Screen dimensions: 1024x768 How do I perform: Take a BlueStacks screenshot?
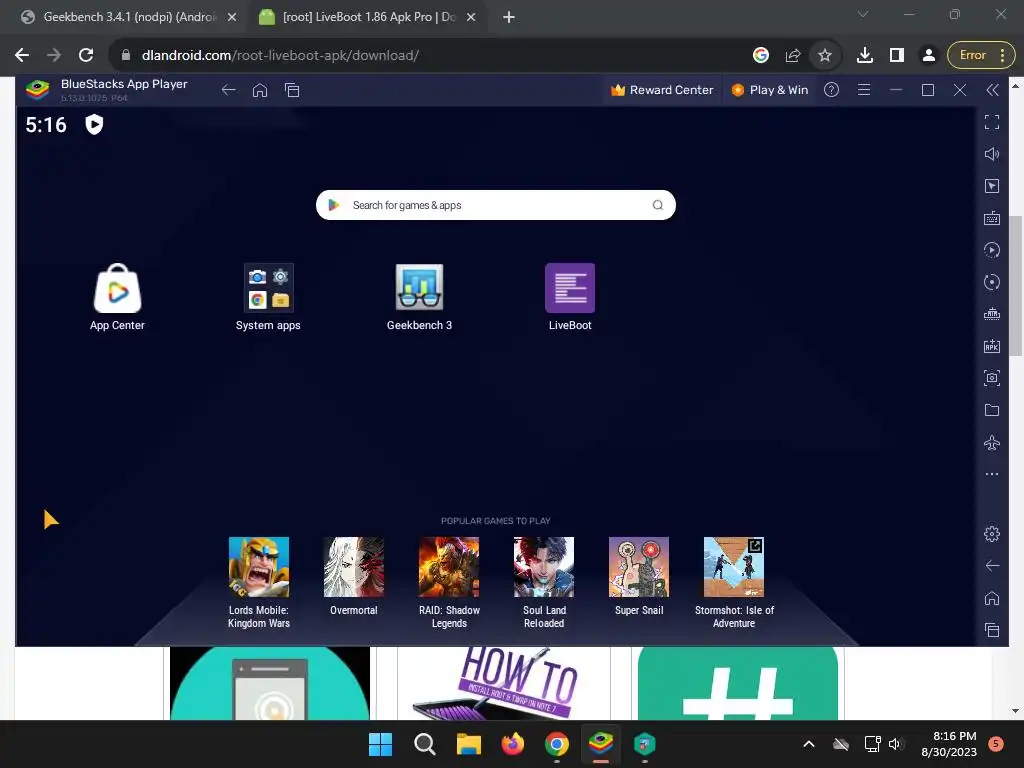(991, 378)
